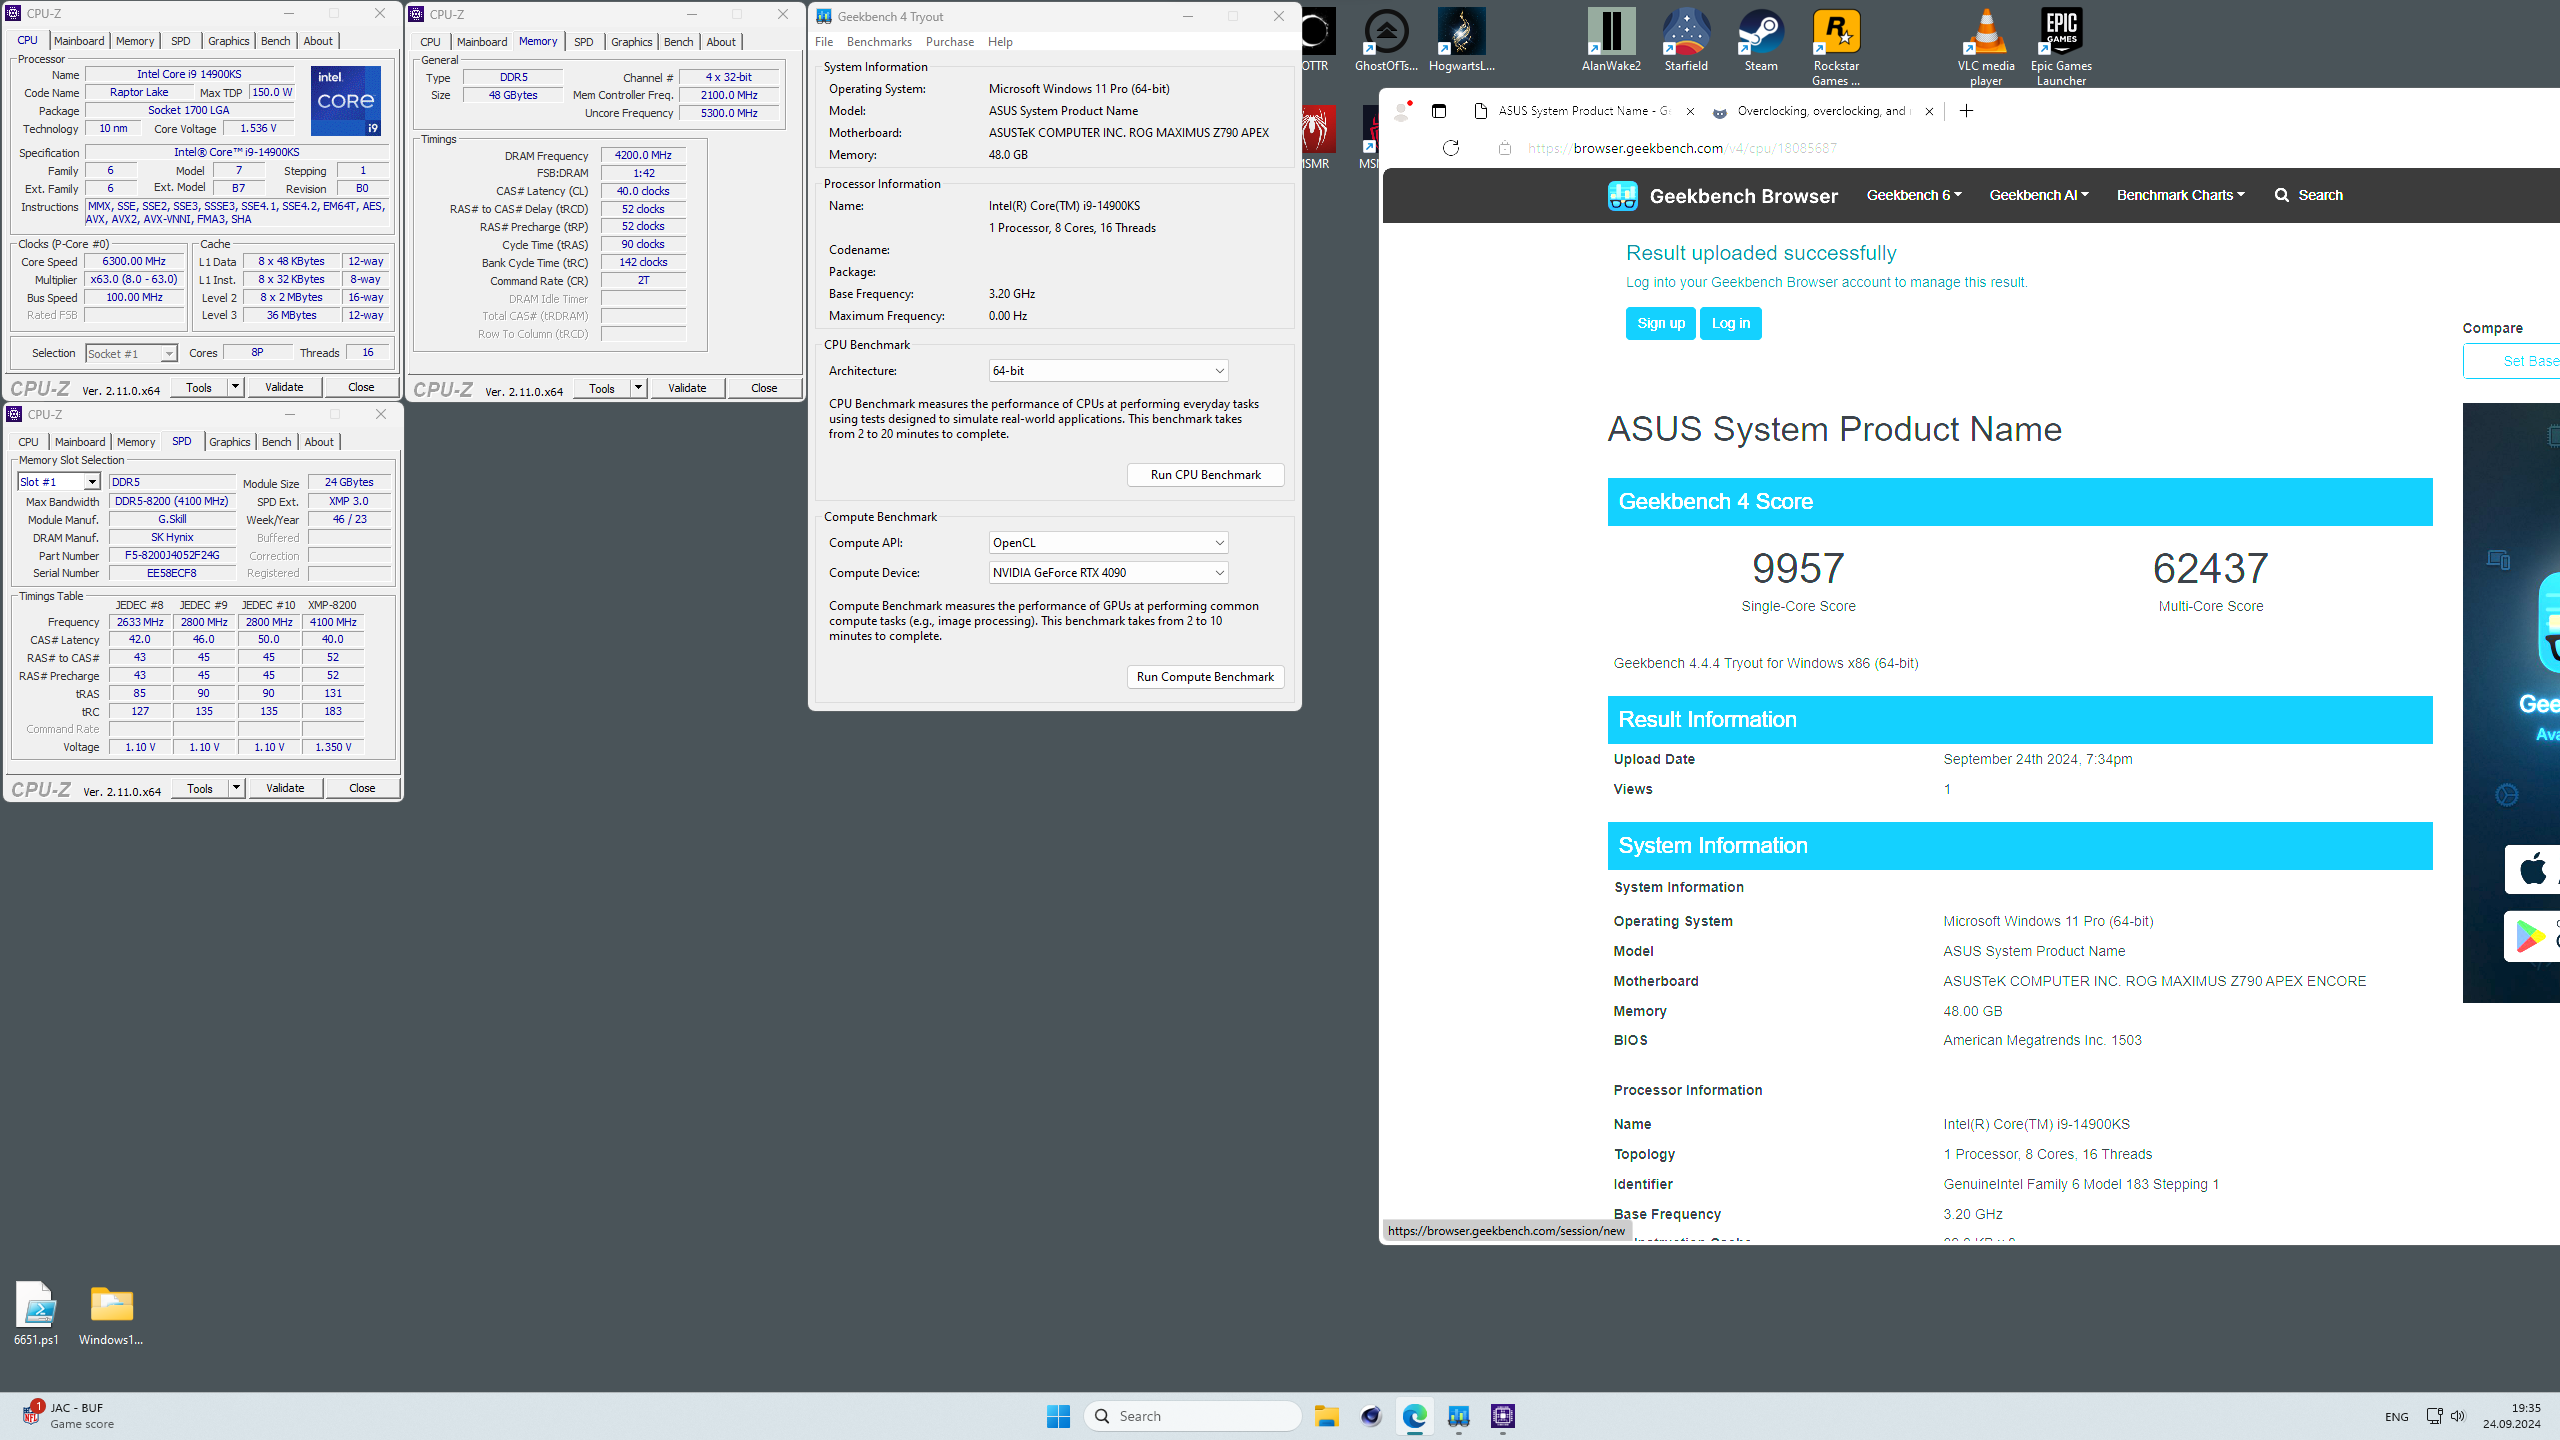Open network settings in system tray

tap(2434, 1416)
